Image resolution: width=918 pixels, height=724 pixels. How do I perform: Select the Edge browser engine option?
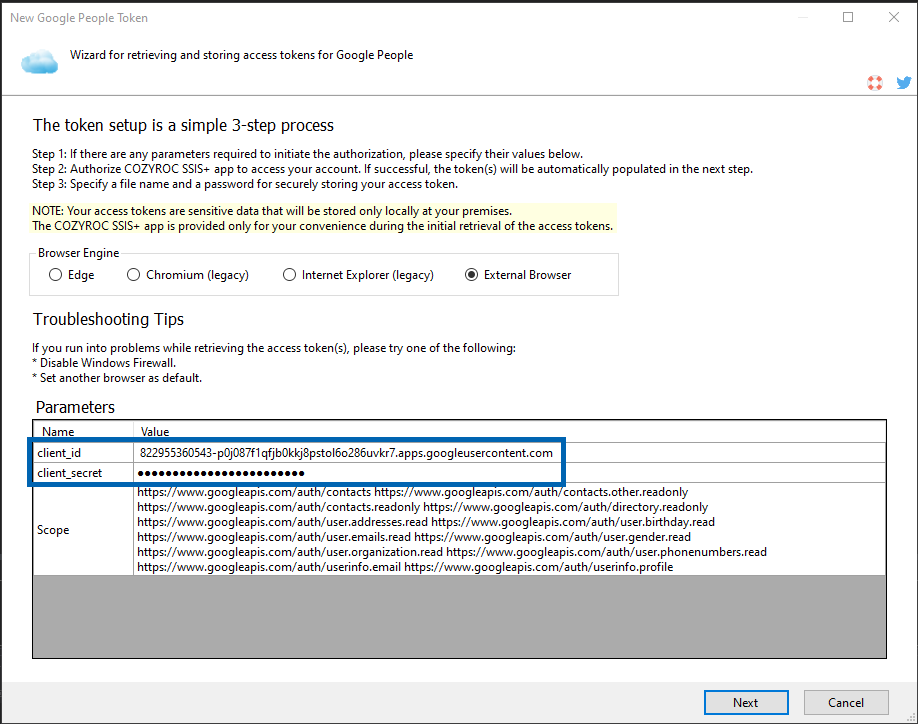click(55, 275)
